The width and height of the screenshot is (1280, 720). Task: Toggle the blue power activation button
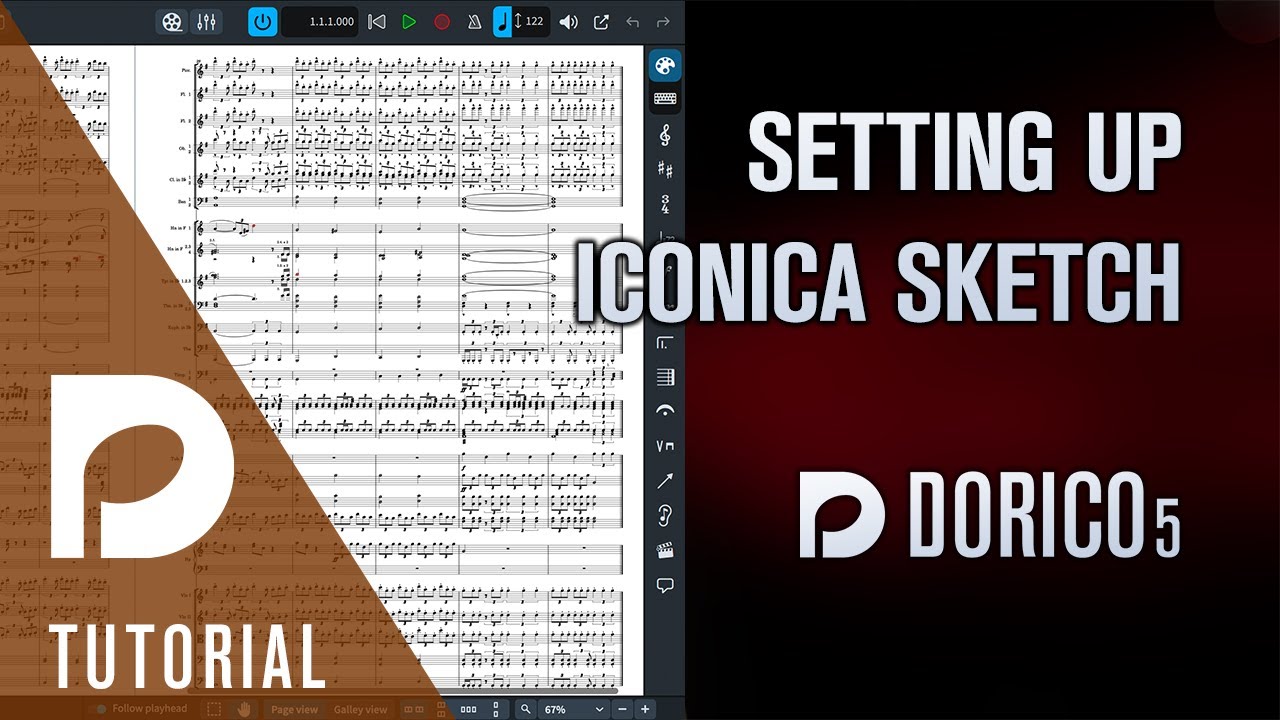(x=262, y=21)
